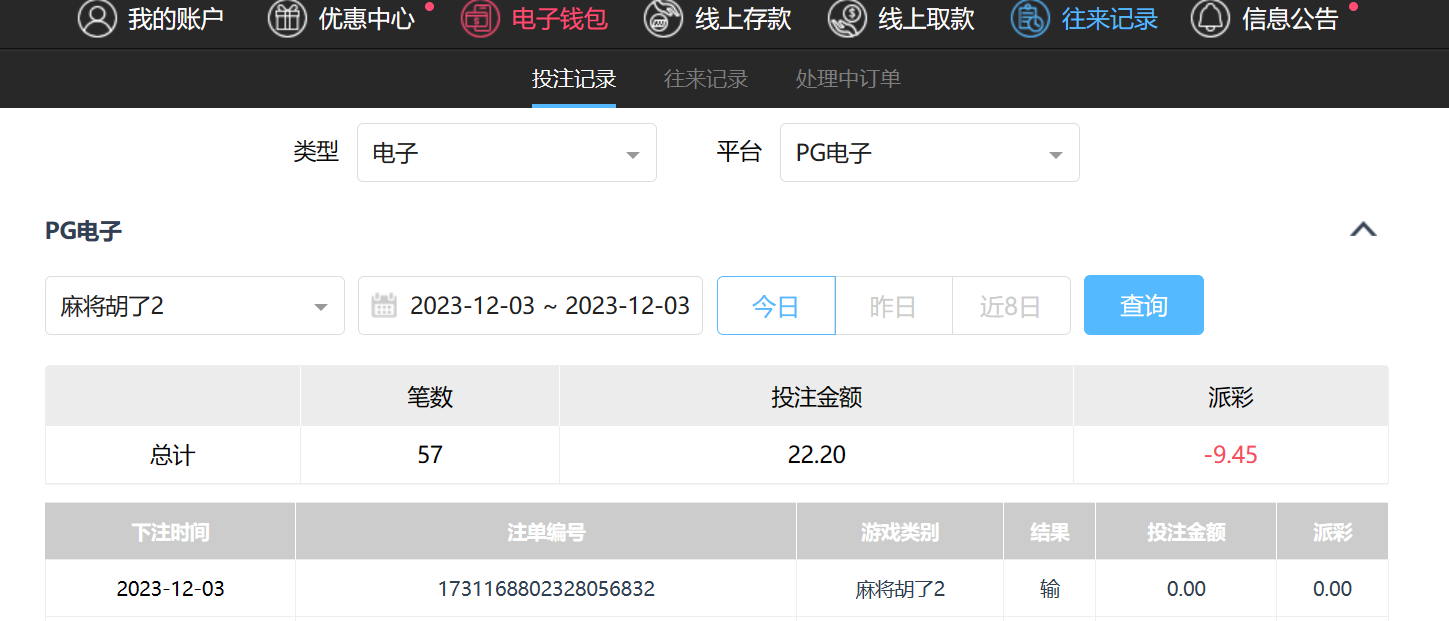Click the calendar icon in date field
The image size is (1449, 621).
click(x=384, y=306)
